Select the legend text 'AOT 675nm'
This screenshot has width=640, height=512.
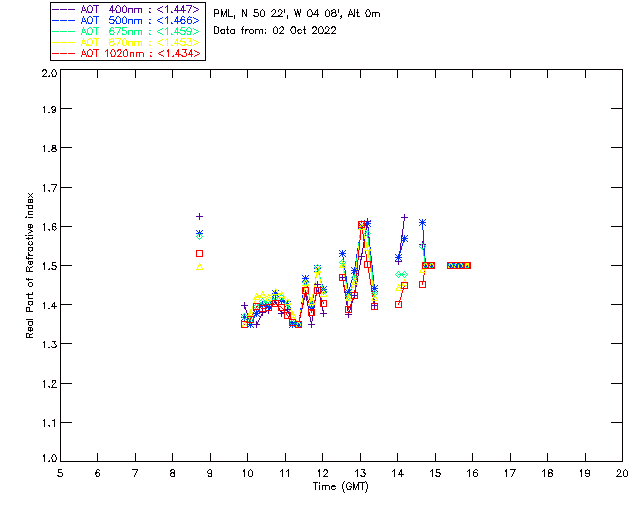point(111,31)
